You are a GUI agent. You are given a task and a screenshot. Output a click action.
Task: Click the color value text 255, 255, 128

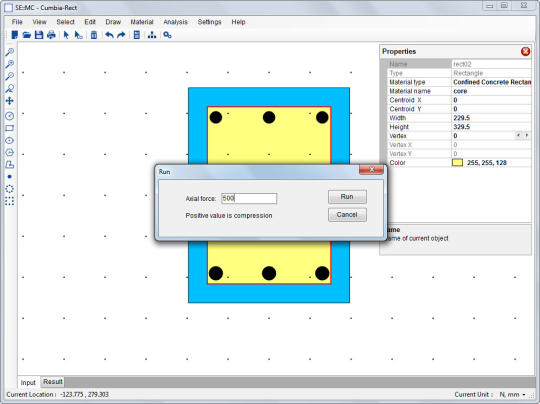click(487, 163)
